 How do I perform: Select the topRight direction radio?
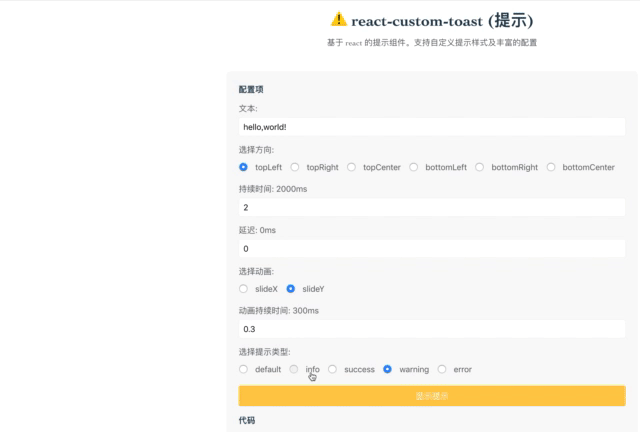(295, 167)
